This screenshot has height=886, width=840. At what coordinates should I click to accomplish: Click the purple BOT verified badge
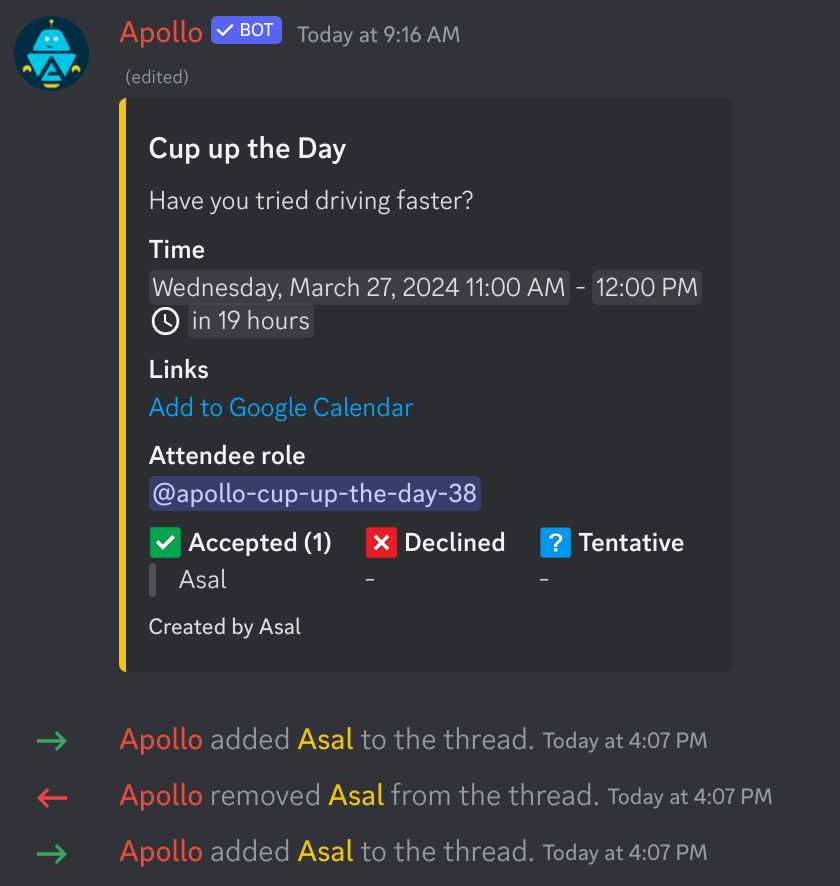tap(246, 31)
